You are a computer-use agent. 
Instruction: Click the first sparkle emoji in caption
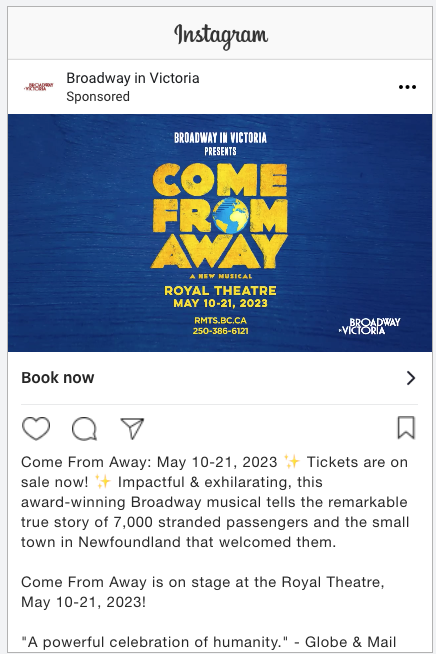pyautogui.click(x=292, y=462)
